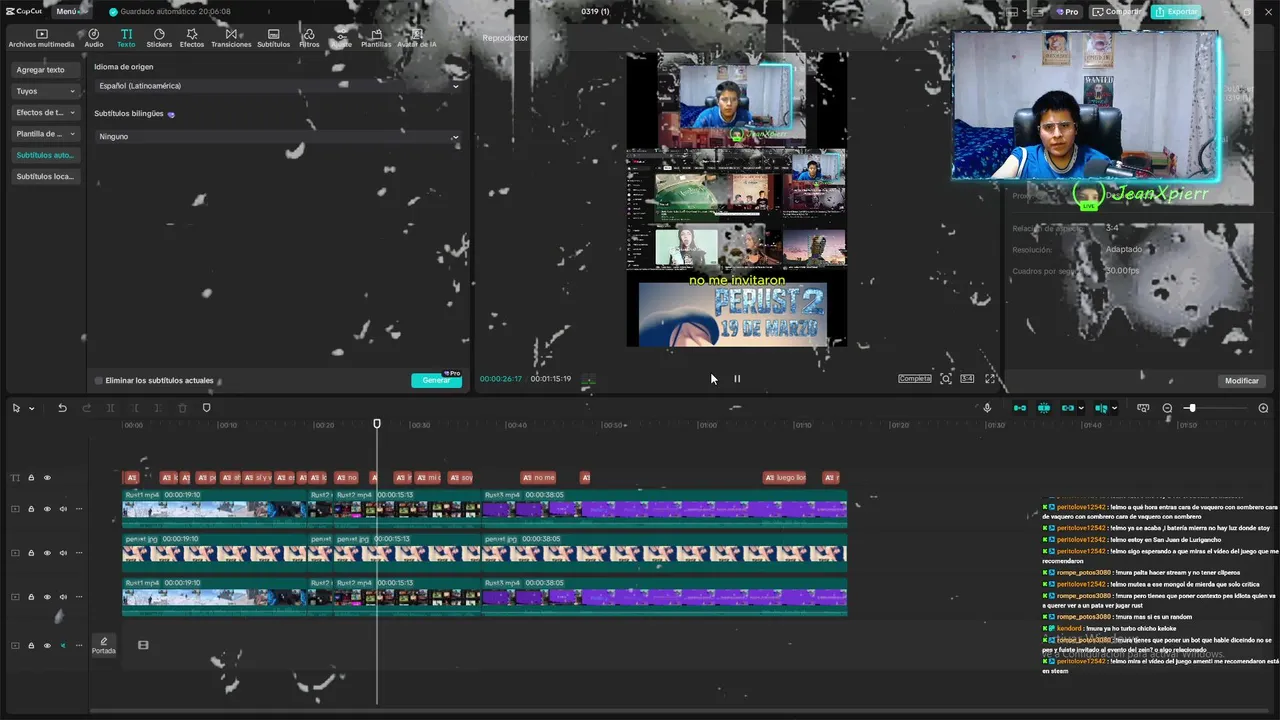Expand the Tuyos section
This screenshot has height=720, width=1280.
pos(45,91)
